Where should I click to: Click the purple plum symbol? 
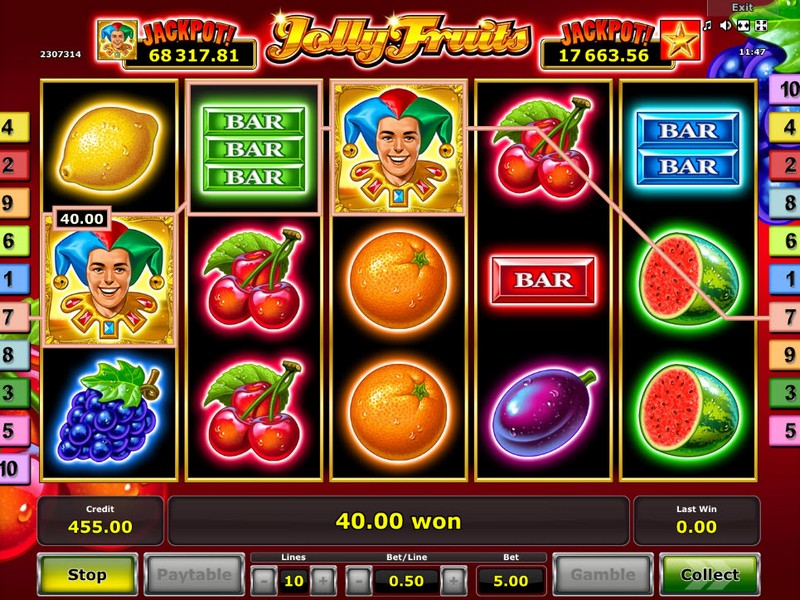[543, 412]
